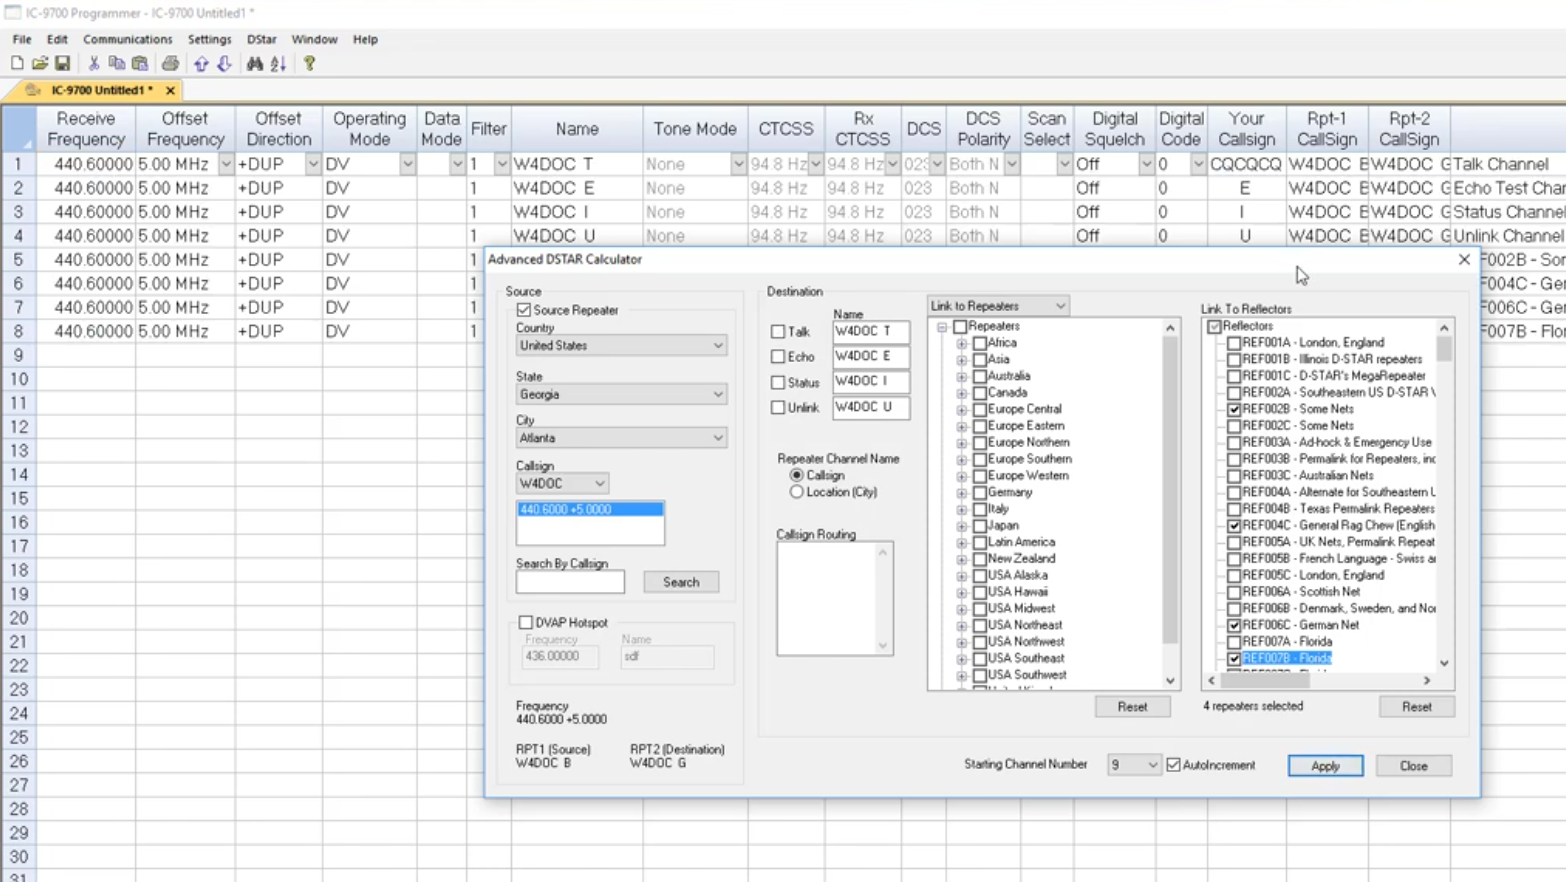1566x882 pixels.
Task: Click the reflectors list scroll-down arrow
Action: click(1444, 663)
